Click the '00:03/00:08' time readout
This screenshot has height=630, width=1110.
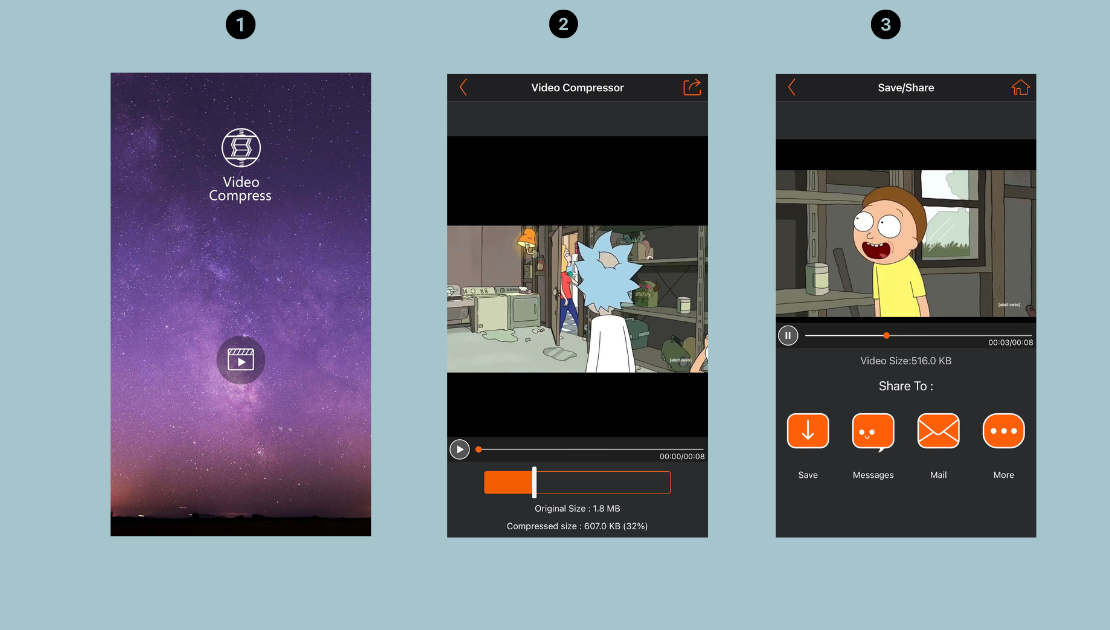click(1010, 343)
